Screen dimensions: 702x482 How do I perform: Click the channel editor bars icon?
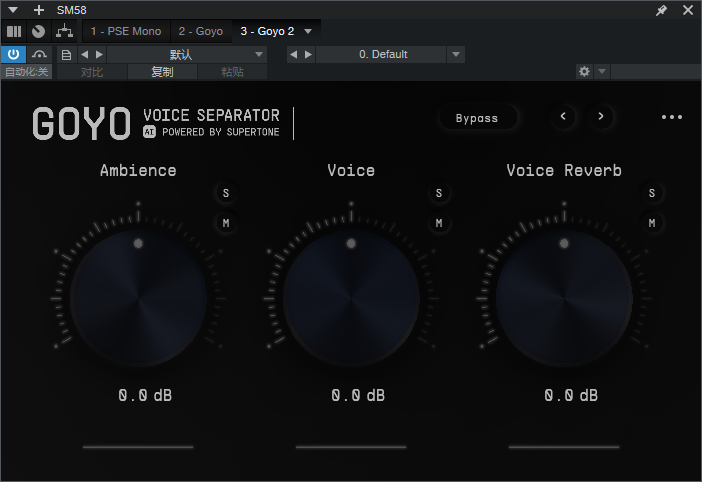(x=14, y=31)
